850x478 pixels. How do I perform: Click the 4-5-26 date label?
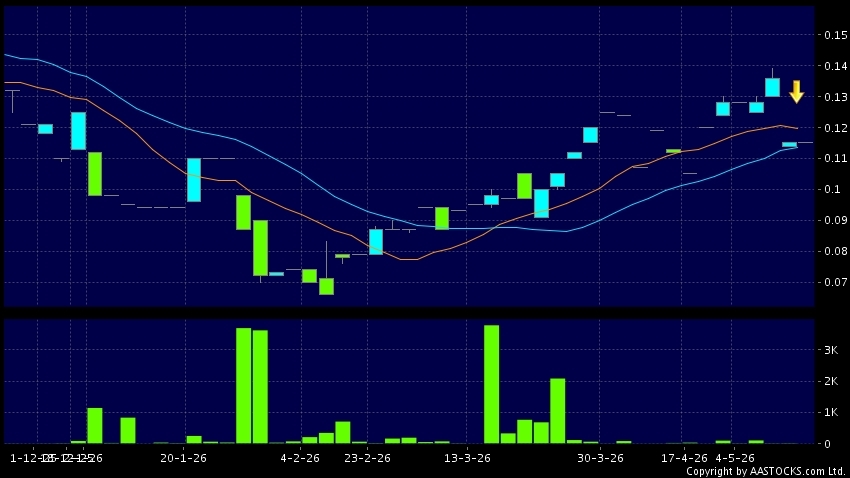tap(735, 458)
